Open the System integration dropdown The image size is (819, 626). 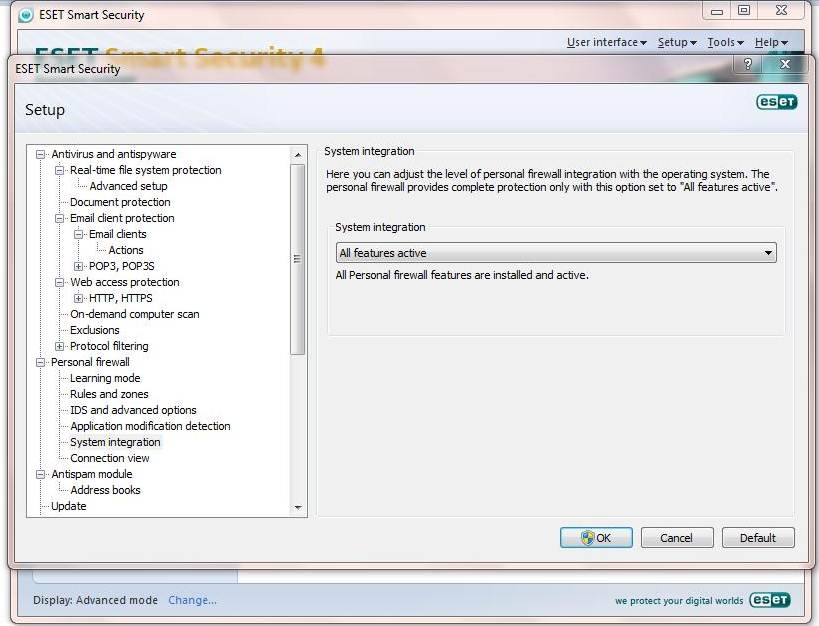pos(556,253)
